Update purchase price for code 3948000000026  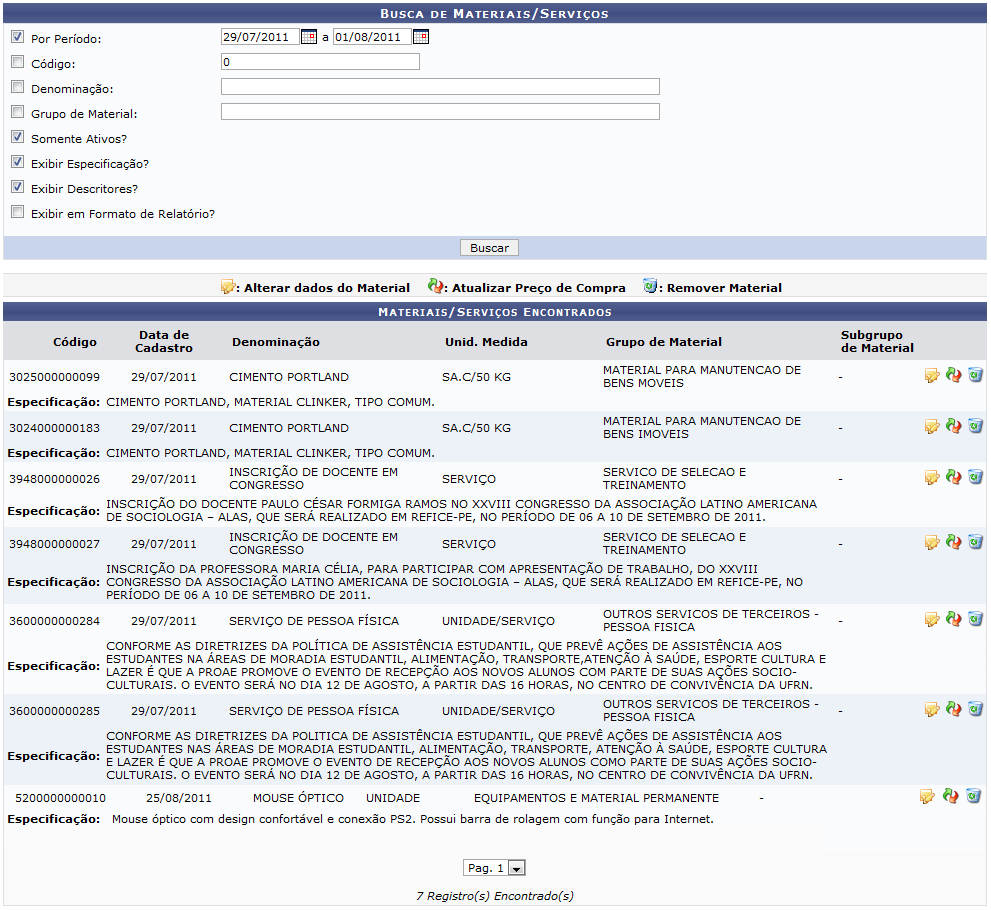[x=953, y=477]
